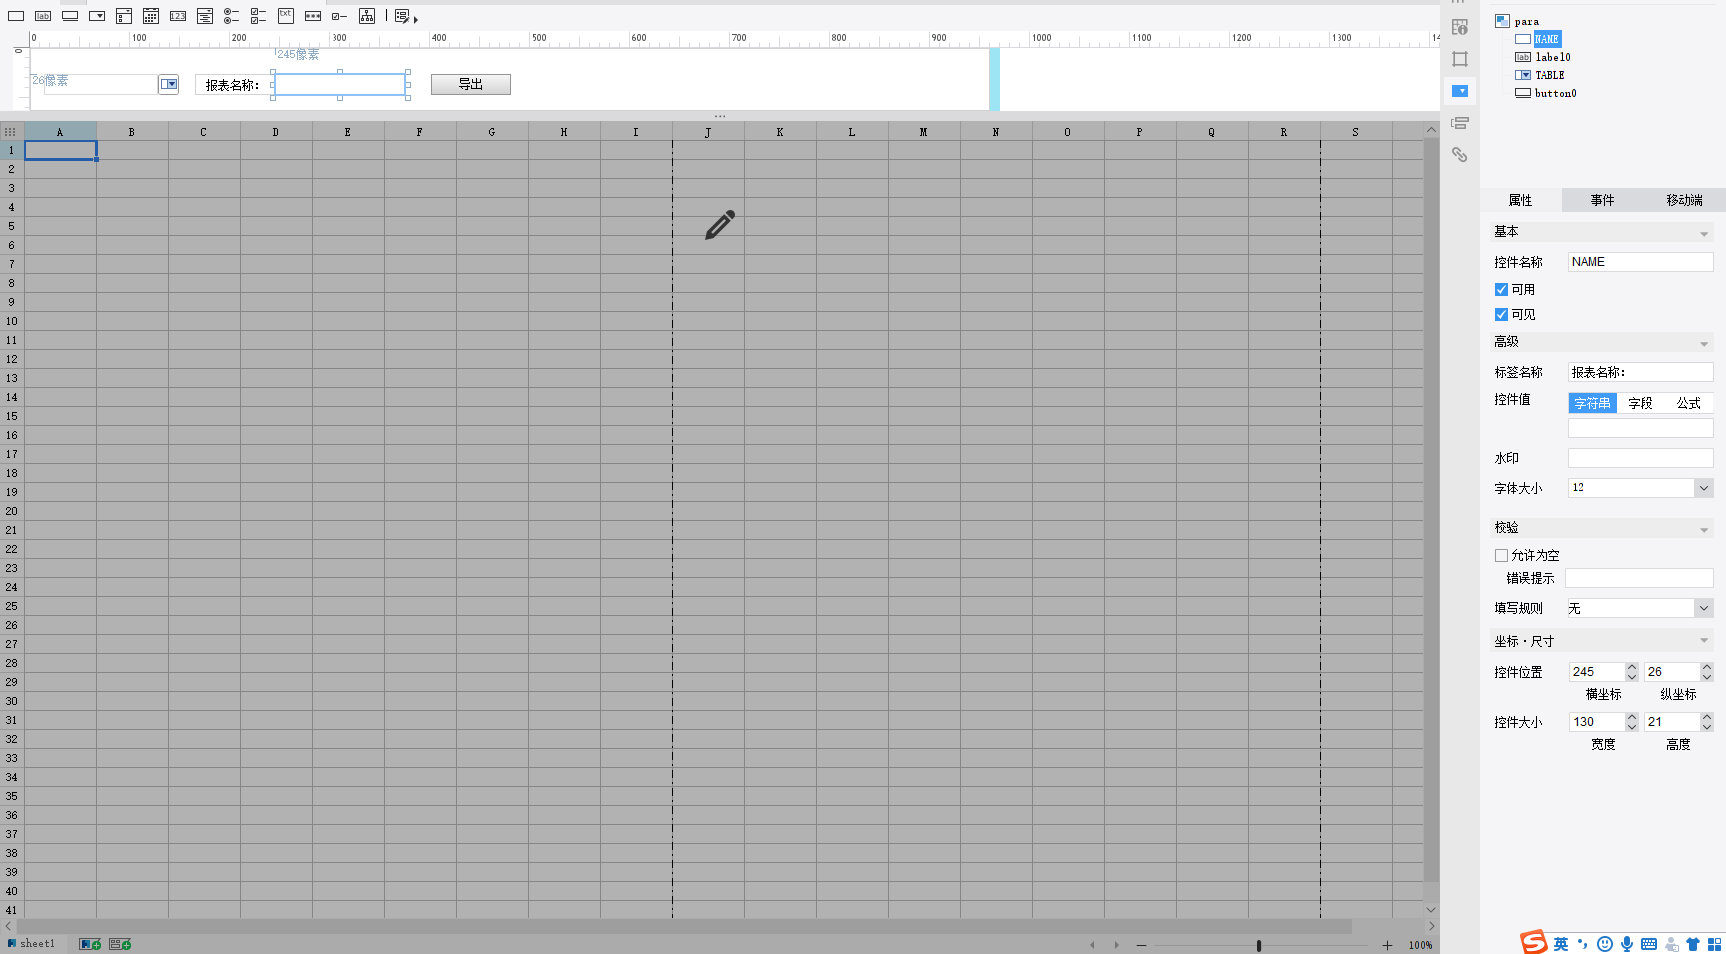Select the password field widget tool
The width and height of the screenshot is (1726, 954).
point(313,16)
